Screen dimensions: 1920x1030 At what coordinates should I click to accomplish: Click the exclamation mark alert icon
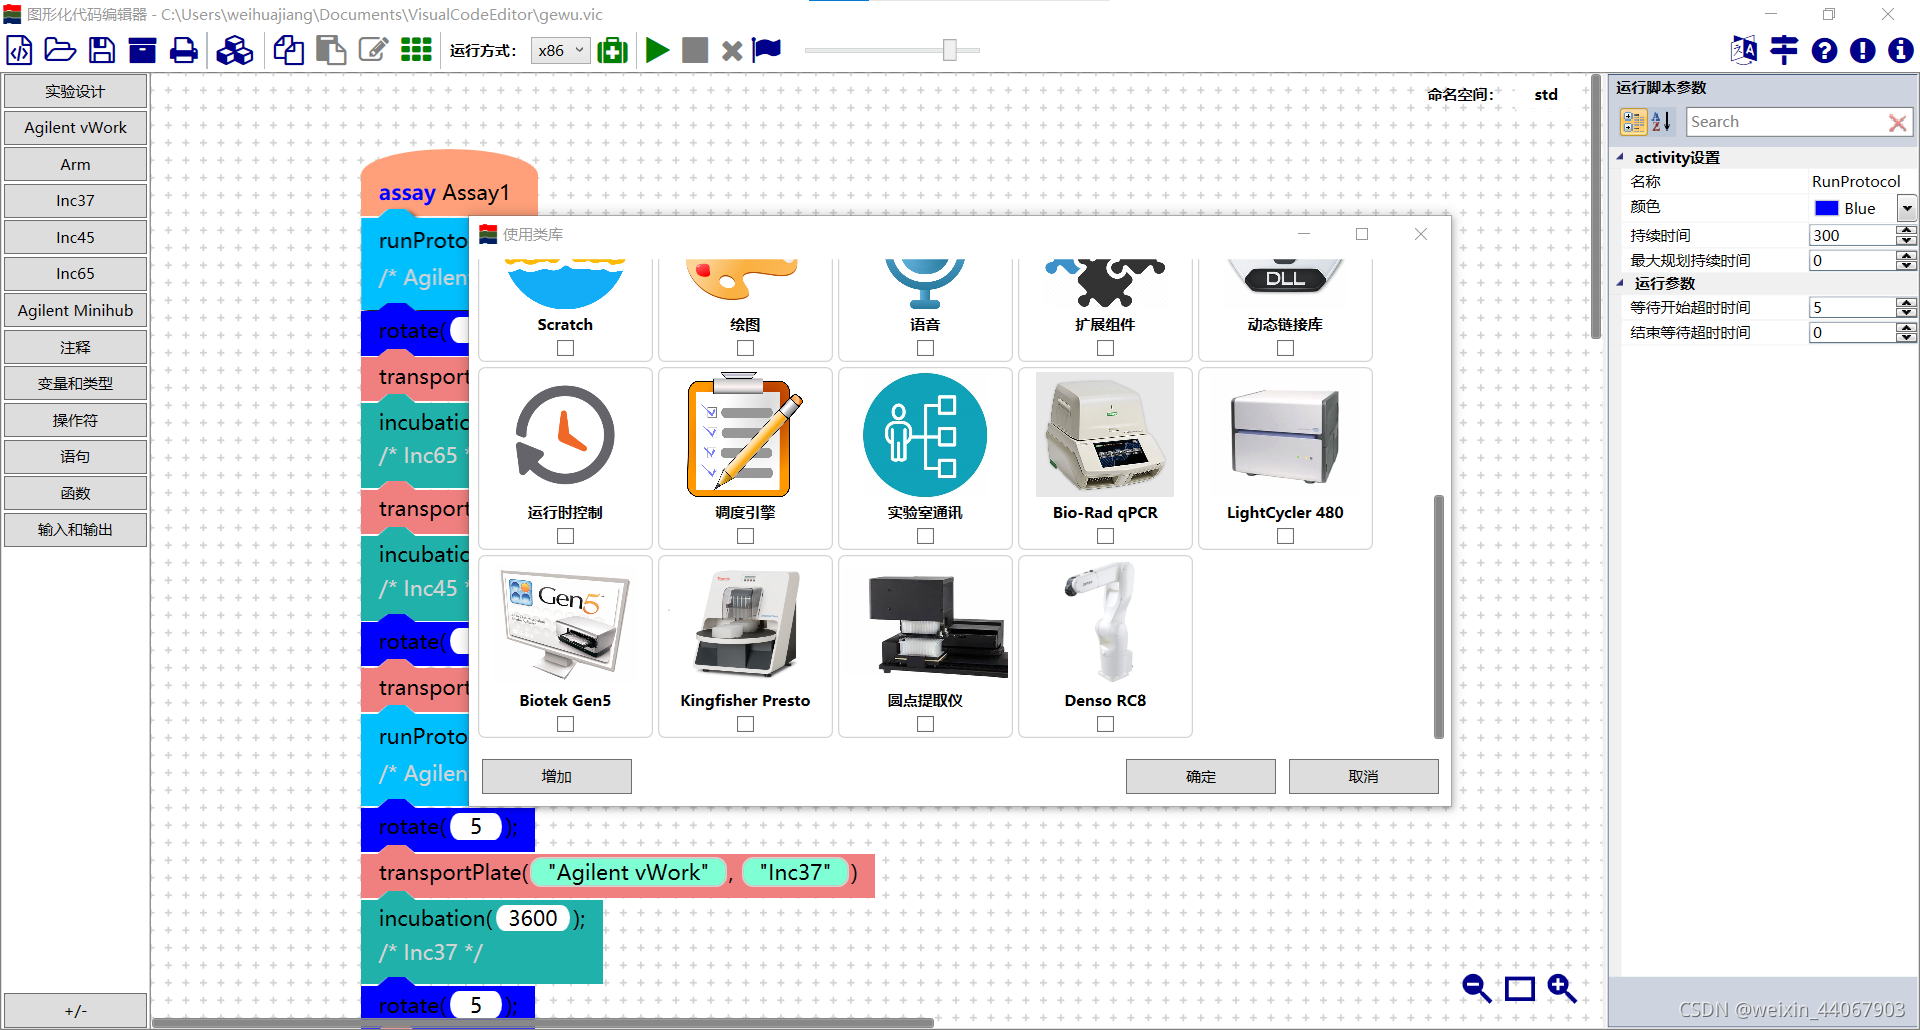[1862, 51]
